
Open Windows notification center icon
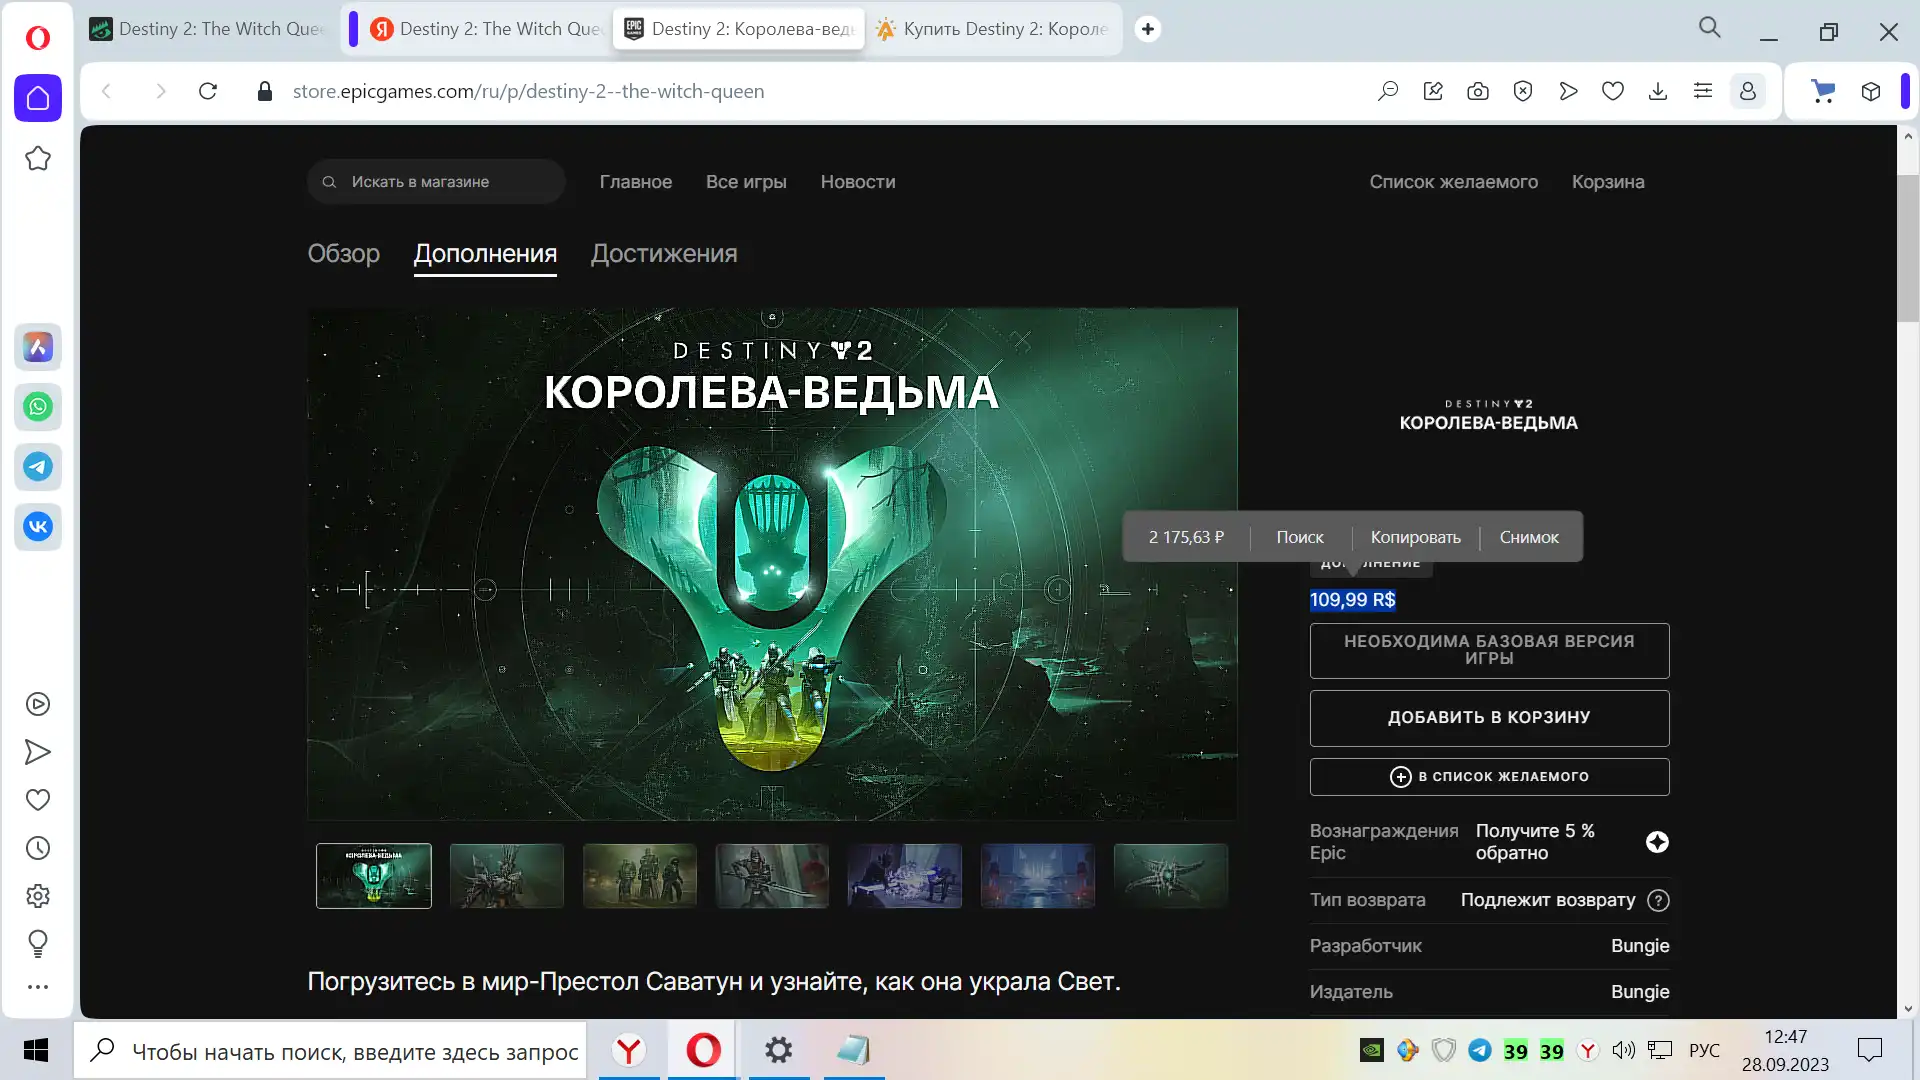point(1869,1050)
